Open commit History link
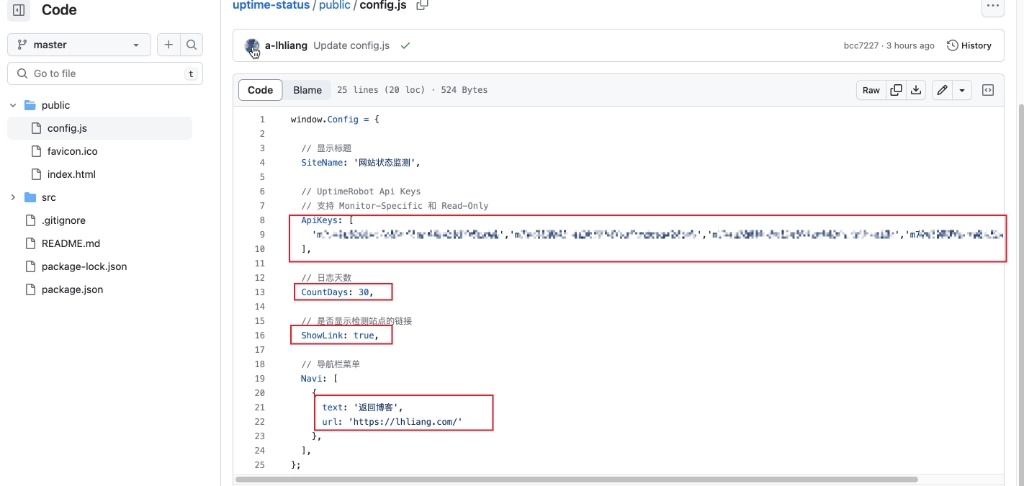 click(969, 46)
